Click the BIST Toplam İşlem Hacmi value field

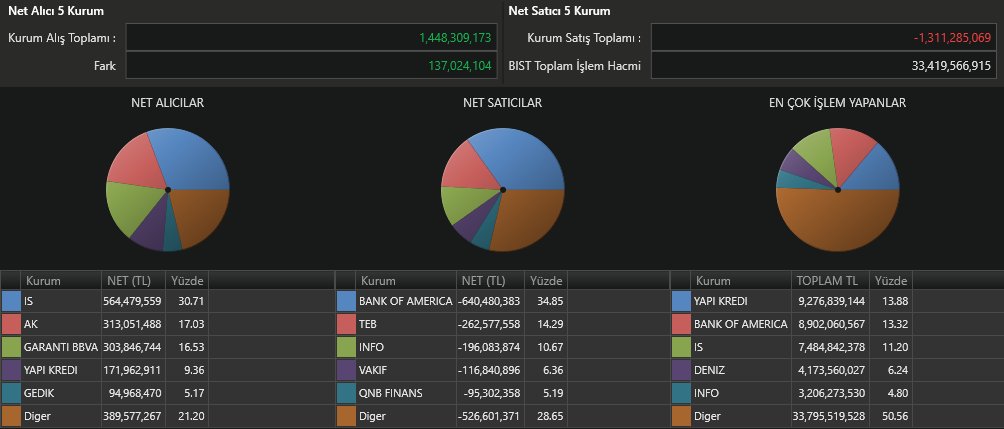[824, 65]
